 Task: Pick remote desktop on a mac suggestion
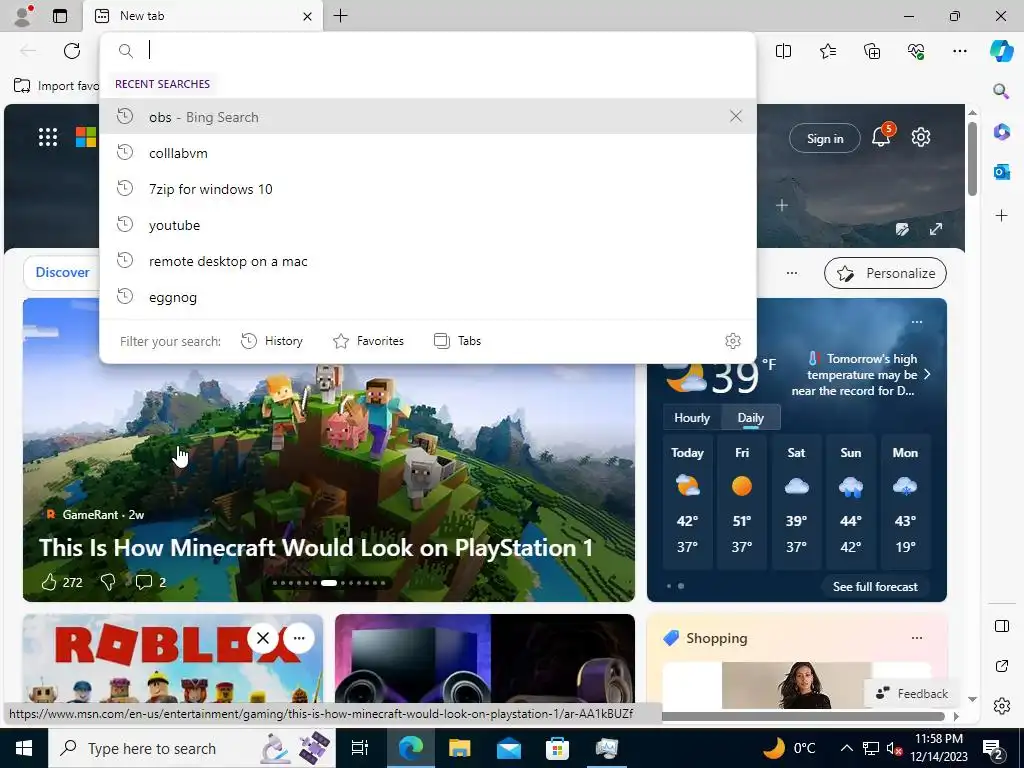(428, 261)
